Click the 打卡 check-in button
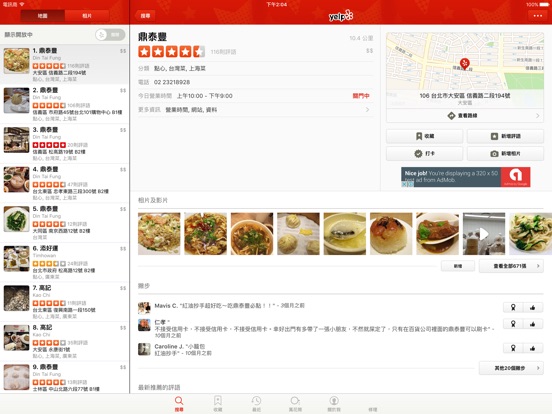 click(425, 153)
